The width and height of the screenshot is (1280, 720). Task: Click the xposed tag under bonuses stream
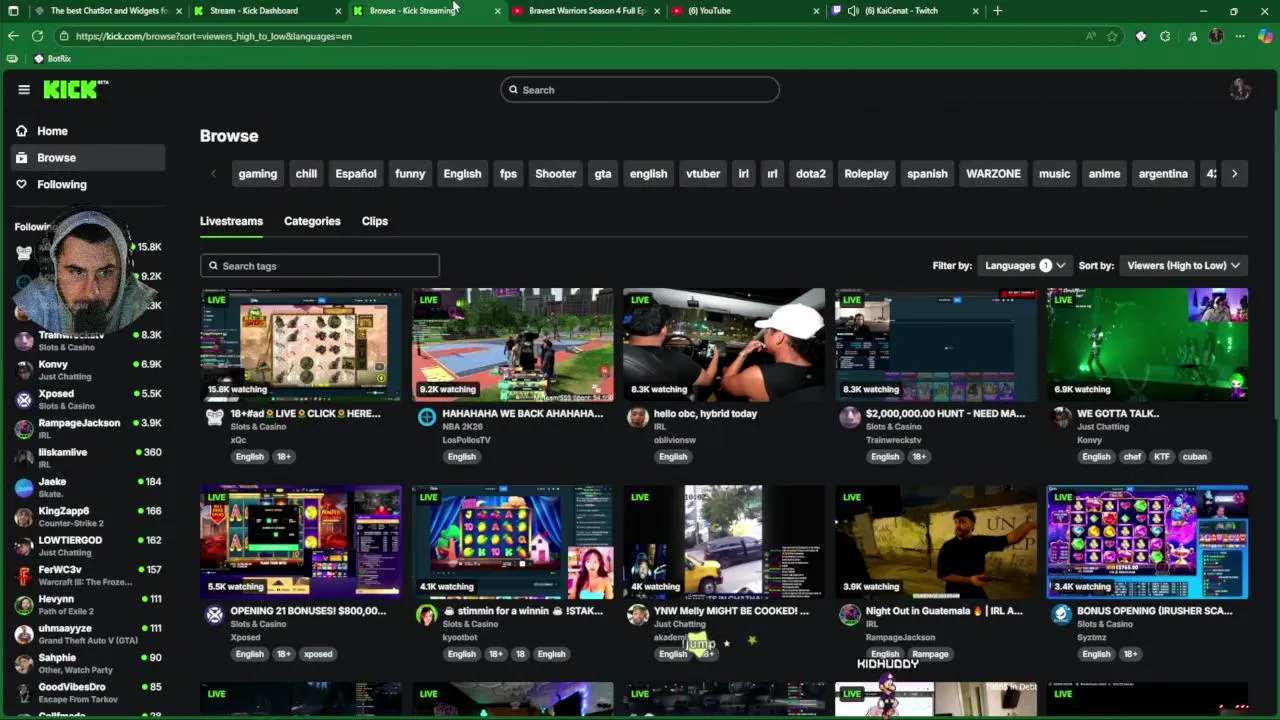(318, 654)
